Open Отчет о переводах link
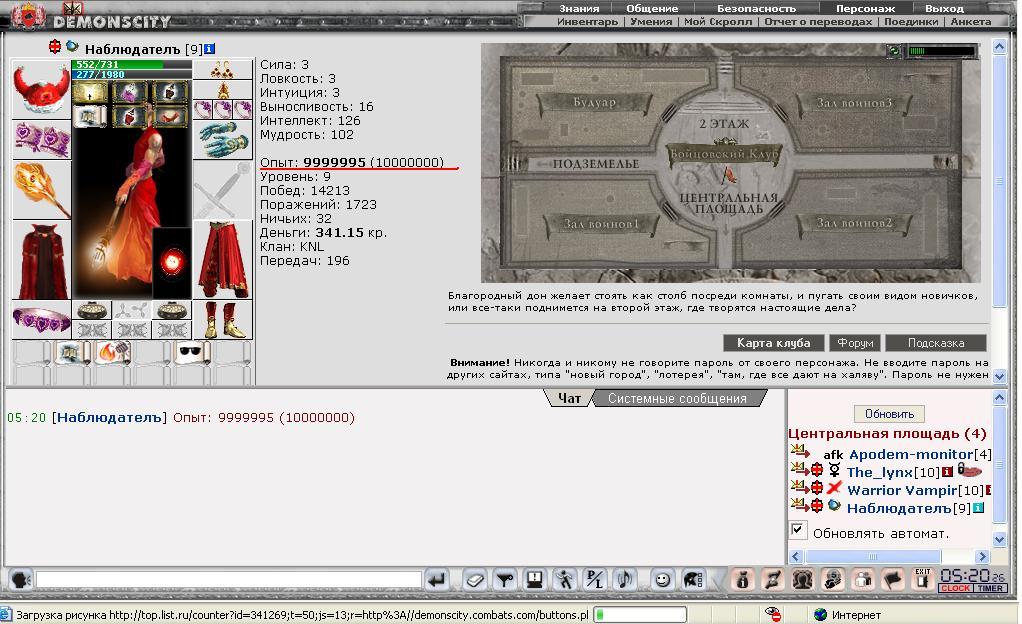The image size is (1022, 624). pyautogui.click(x=818, y=22)
